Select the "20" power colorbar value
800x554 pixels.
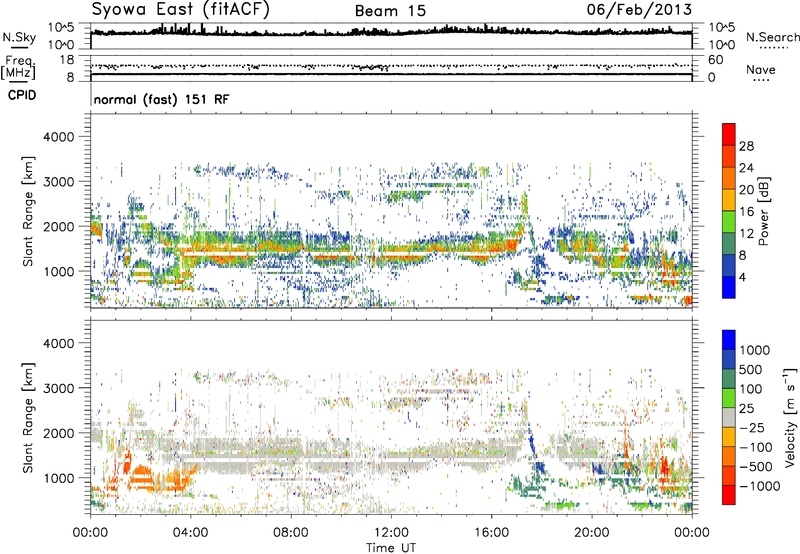[746, 190]
